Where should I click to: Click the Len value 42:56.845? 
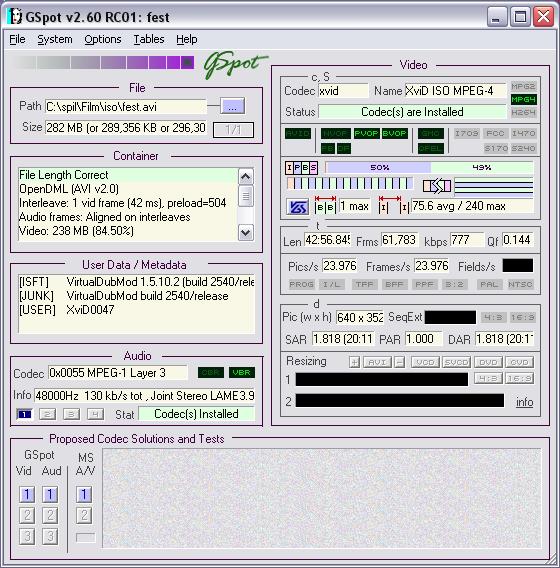(327, 240)
